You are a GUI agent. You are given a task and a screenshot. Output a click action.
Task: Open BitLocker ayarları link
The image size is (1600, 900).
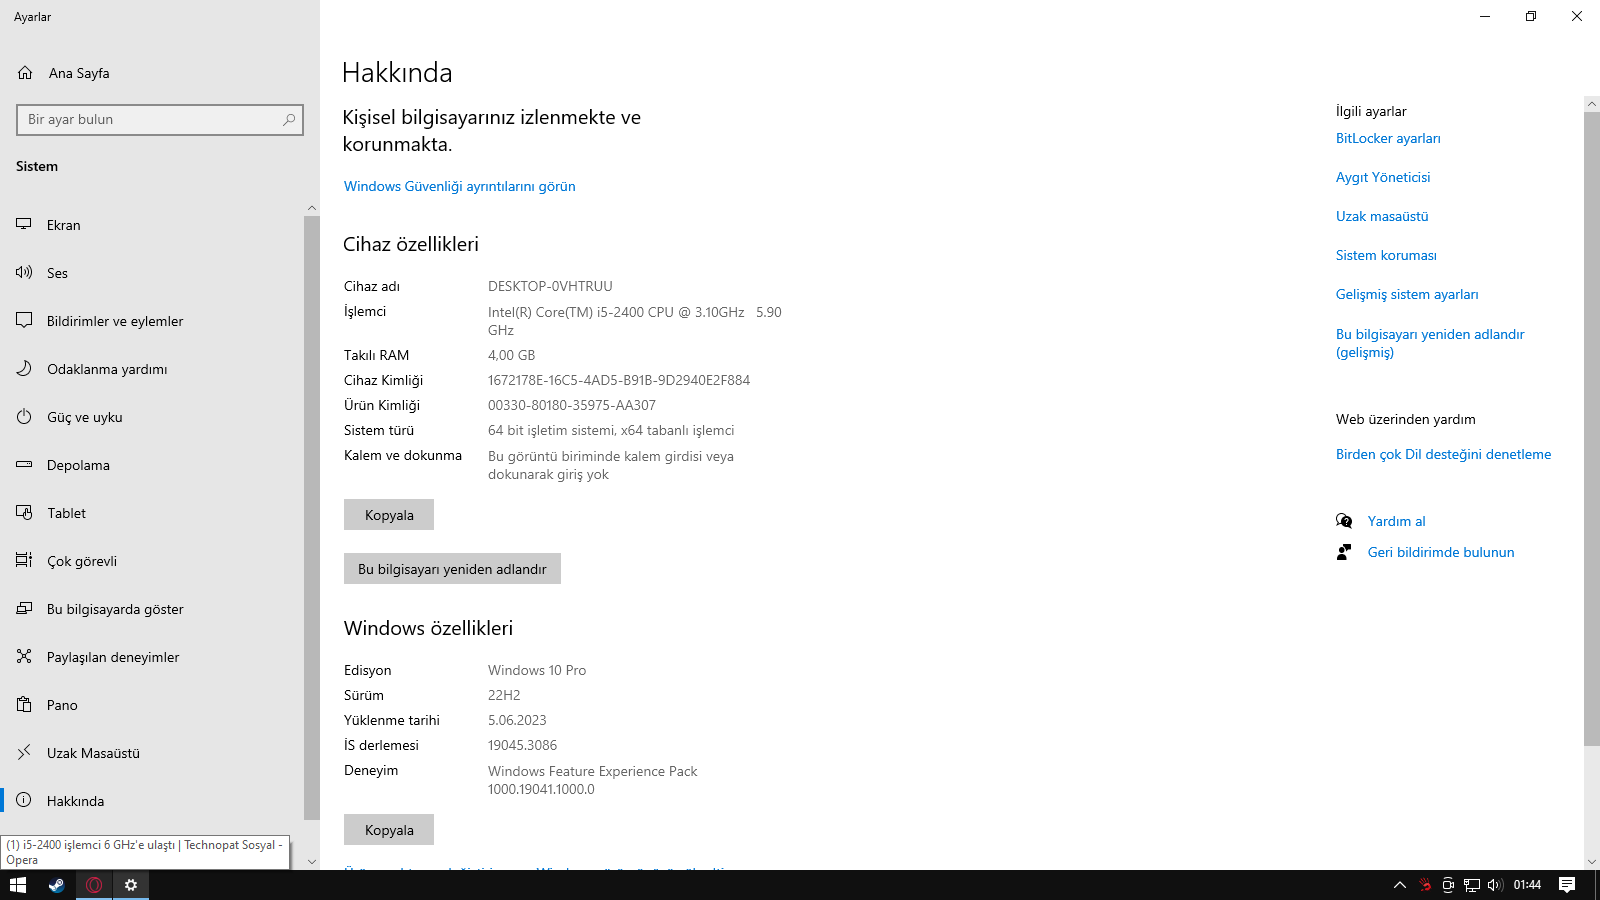(x=1388, y=139)
